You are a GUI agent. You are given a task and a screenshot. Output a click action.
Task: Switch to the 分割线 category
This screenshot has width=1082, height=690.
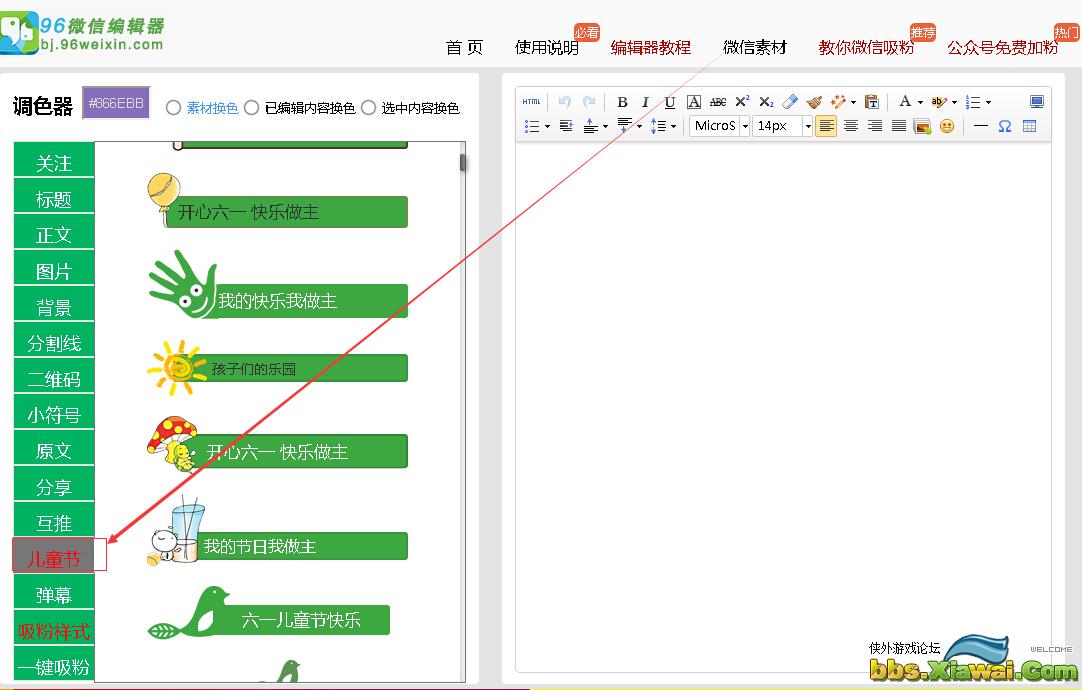pyautogui.click(x=54, y=343)
